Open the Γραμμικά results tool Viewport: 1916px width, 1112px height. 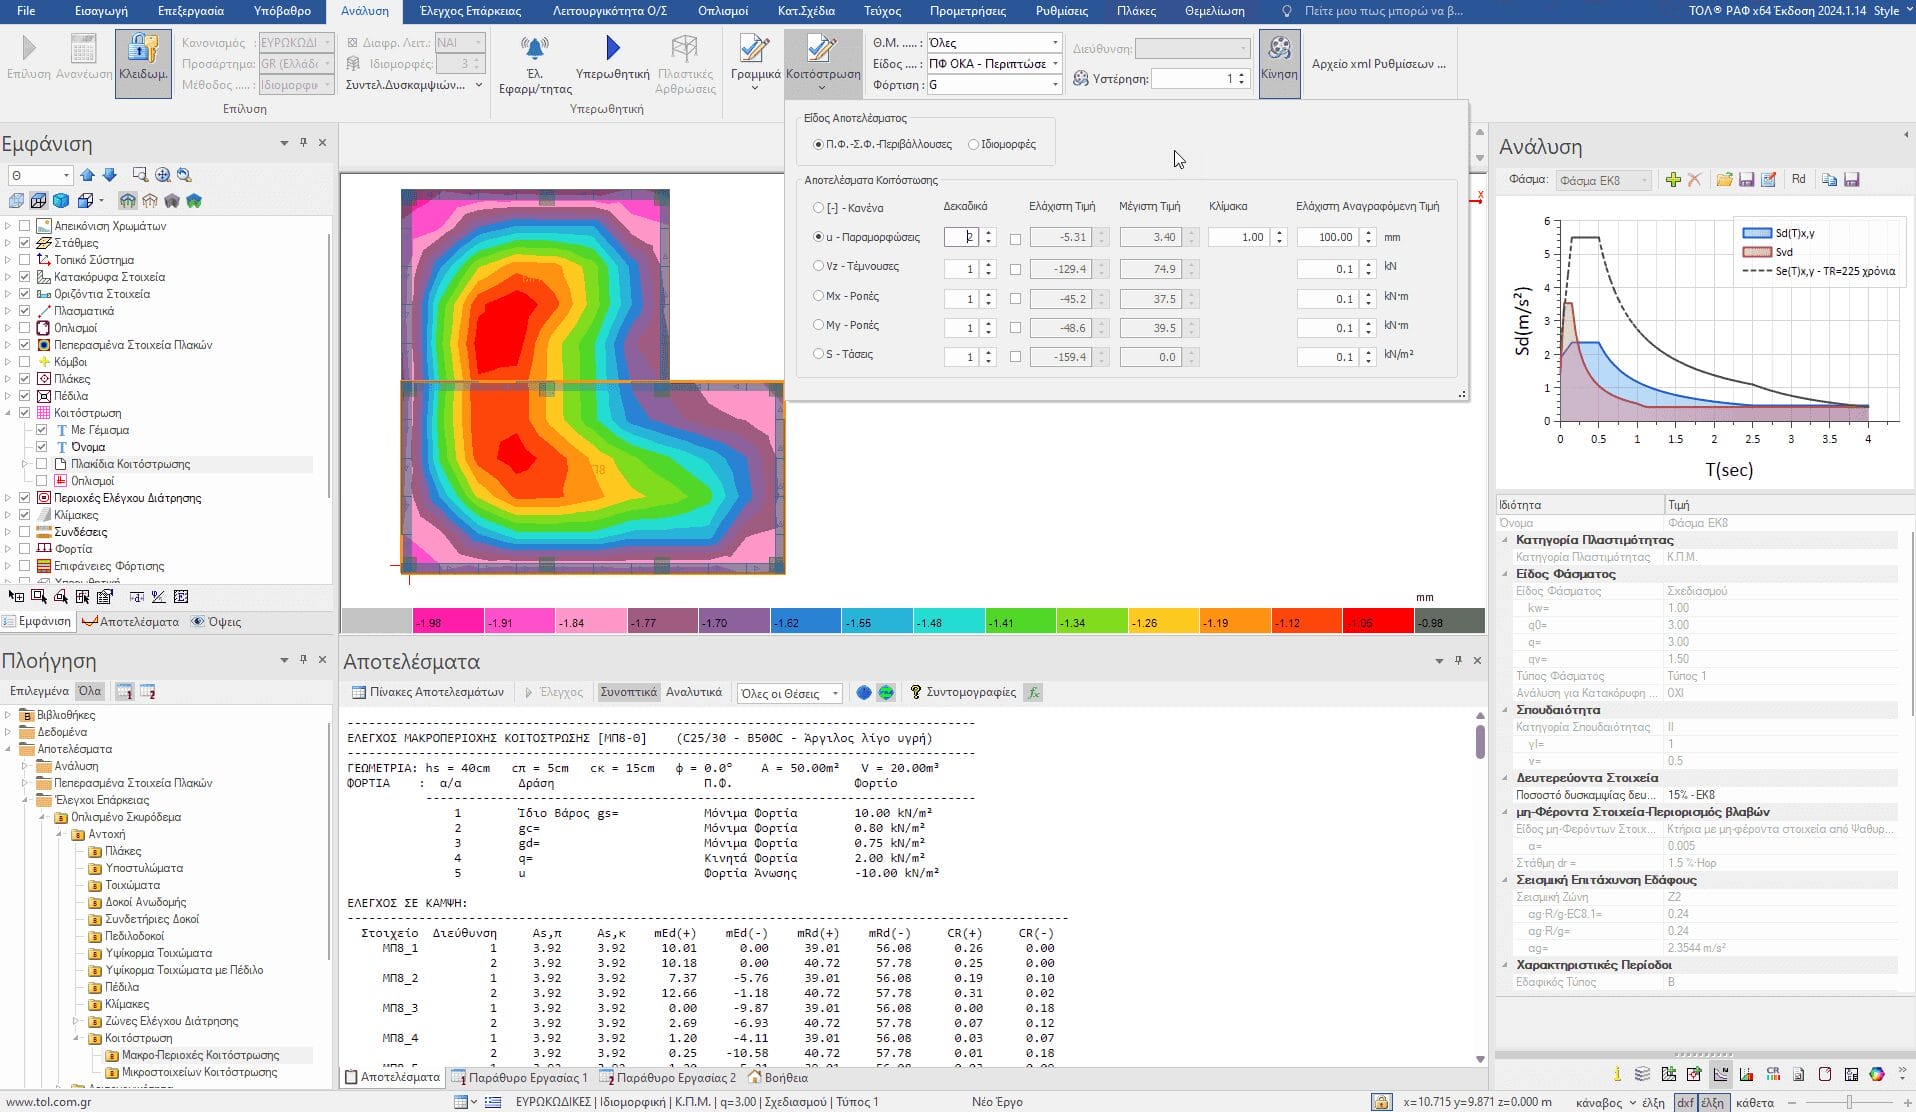[x=754, y=50]
